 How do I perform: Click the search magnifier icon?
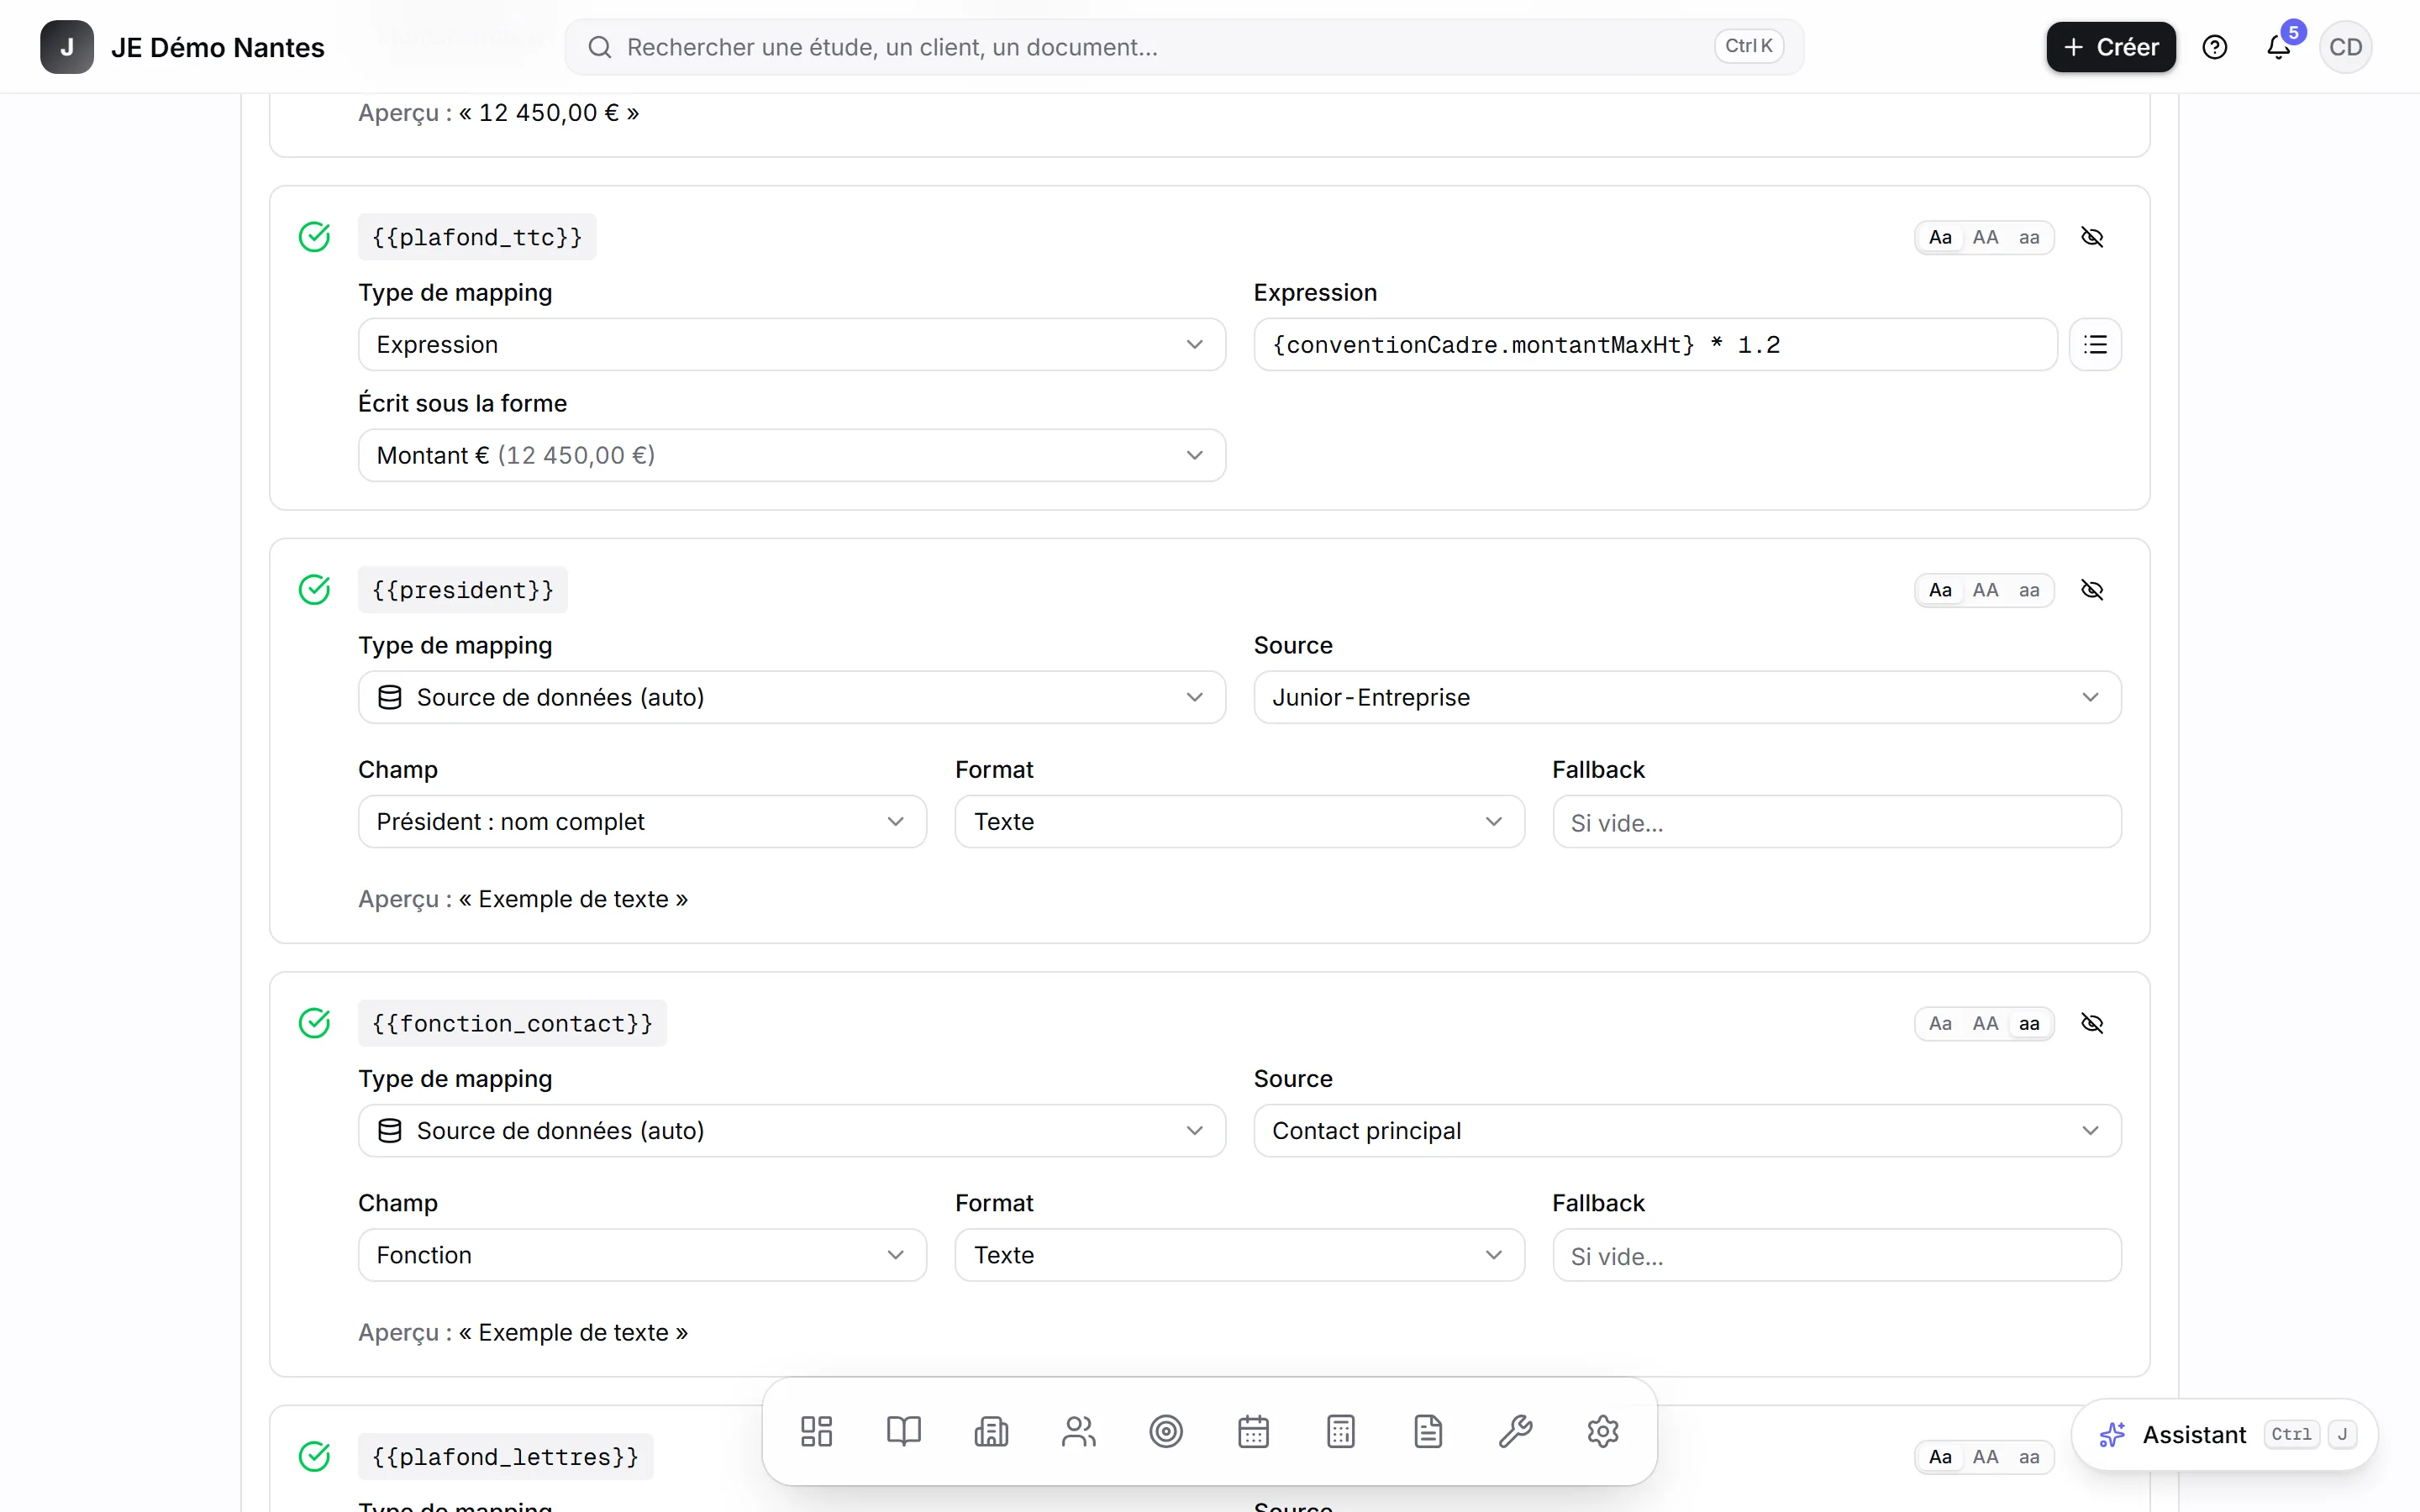(x=599, y=47)
